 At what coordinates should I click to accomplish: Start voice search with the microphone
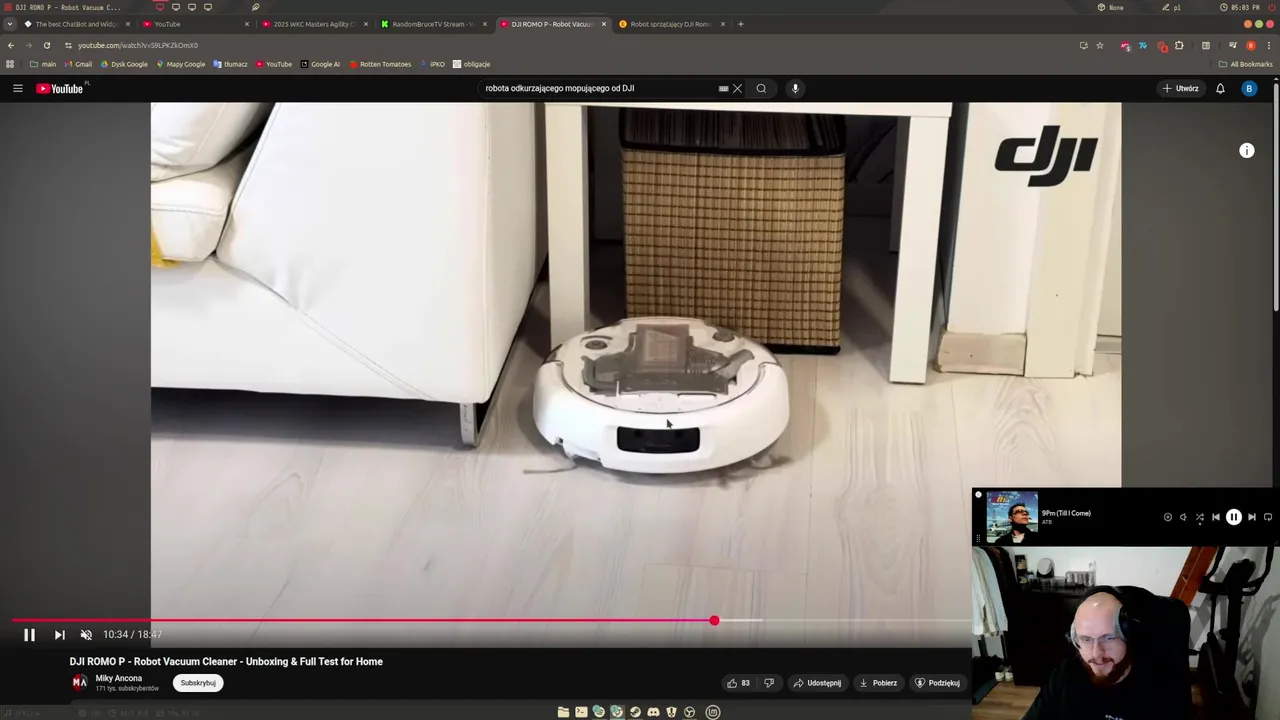click(x=795, y=88)
